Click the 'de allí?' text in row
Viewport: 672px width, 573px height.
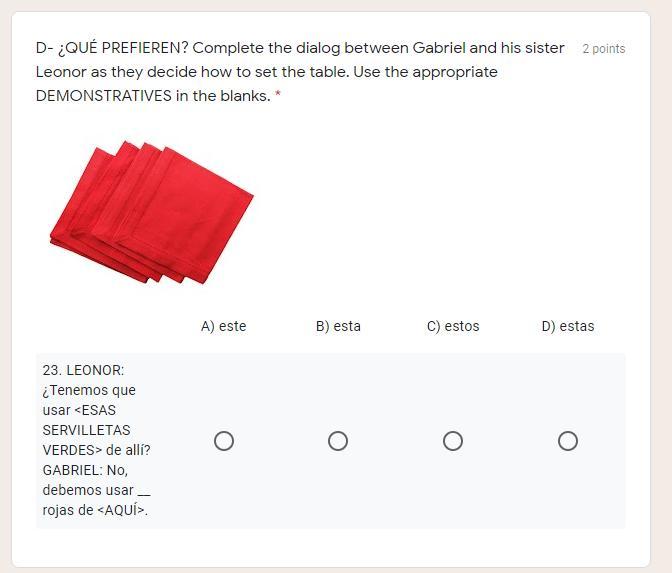128,450
